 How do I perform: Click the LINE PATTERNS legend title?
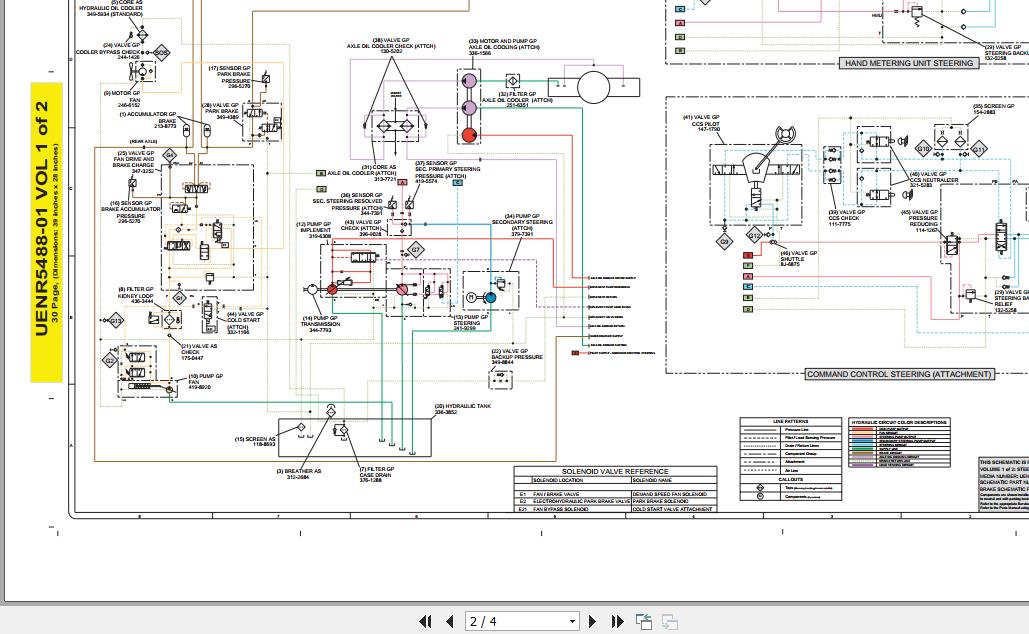[x=791, y=420]
